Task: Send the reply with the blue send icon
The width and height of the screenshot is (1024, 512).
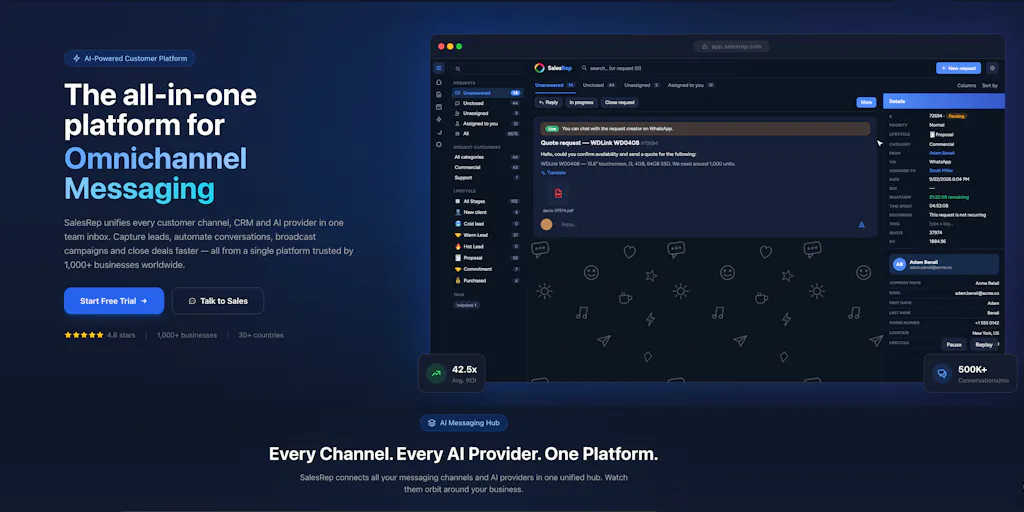Action: click(x=861, y=225)
